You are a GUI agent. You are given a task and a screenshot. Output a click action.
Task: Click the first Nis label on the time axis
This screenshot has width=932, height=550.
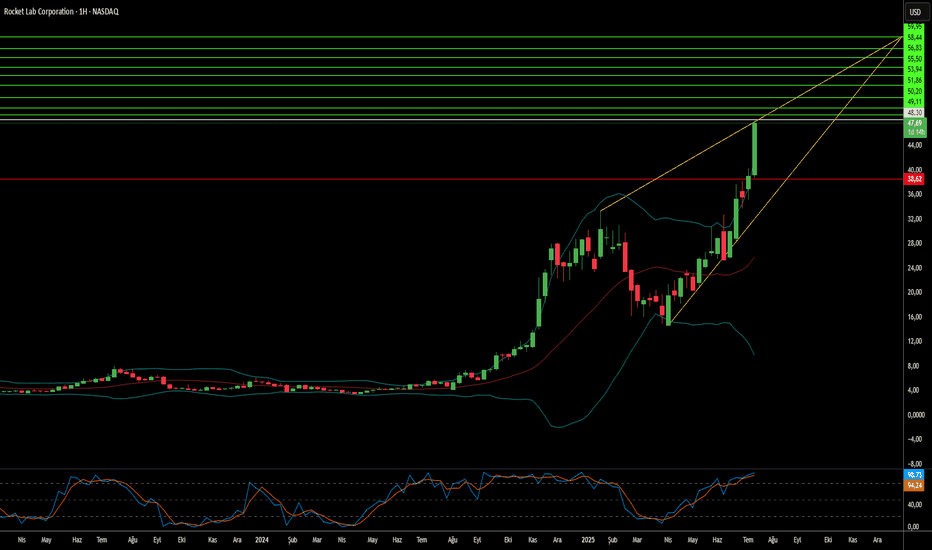[21, 540]
